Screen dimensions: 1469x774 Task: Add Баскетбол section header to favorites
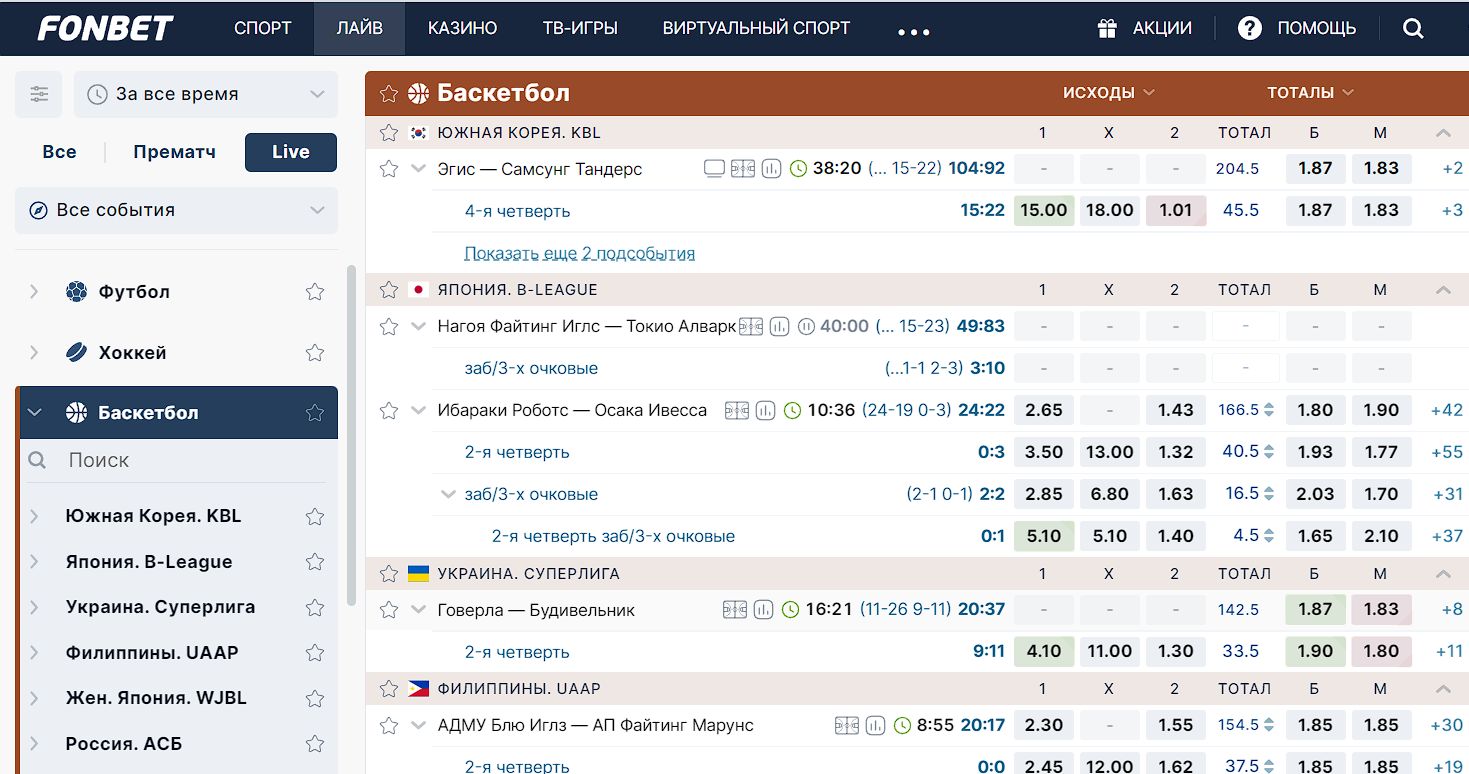pyautogui.click(x=388, y=94)
